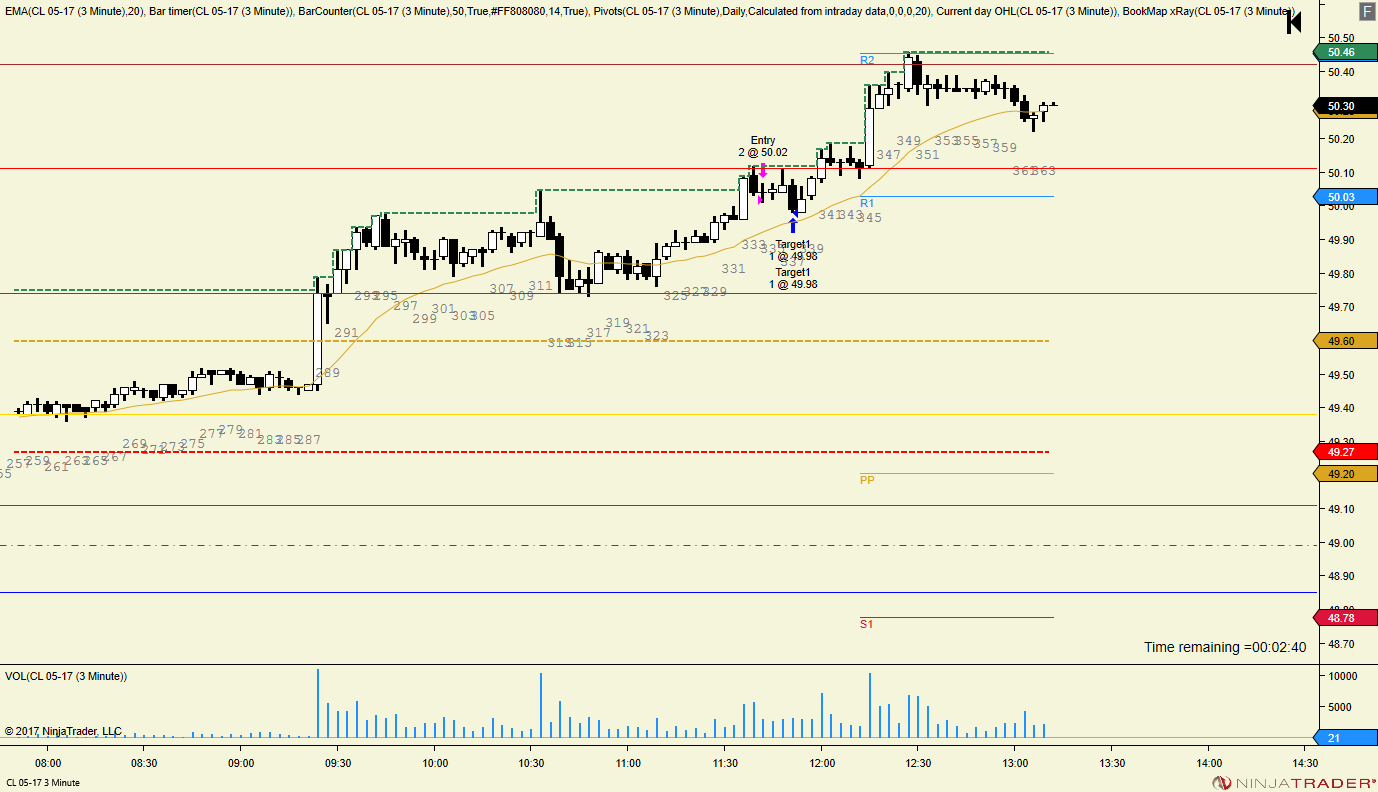Click the blue 21 volume marker
This screenshot has height=792, width=1378.
(1347, 738)
